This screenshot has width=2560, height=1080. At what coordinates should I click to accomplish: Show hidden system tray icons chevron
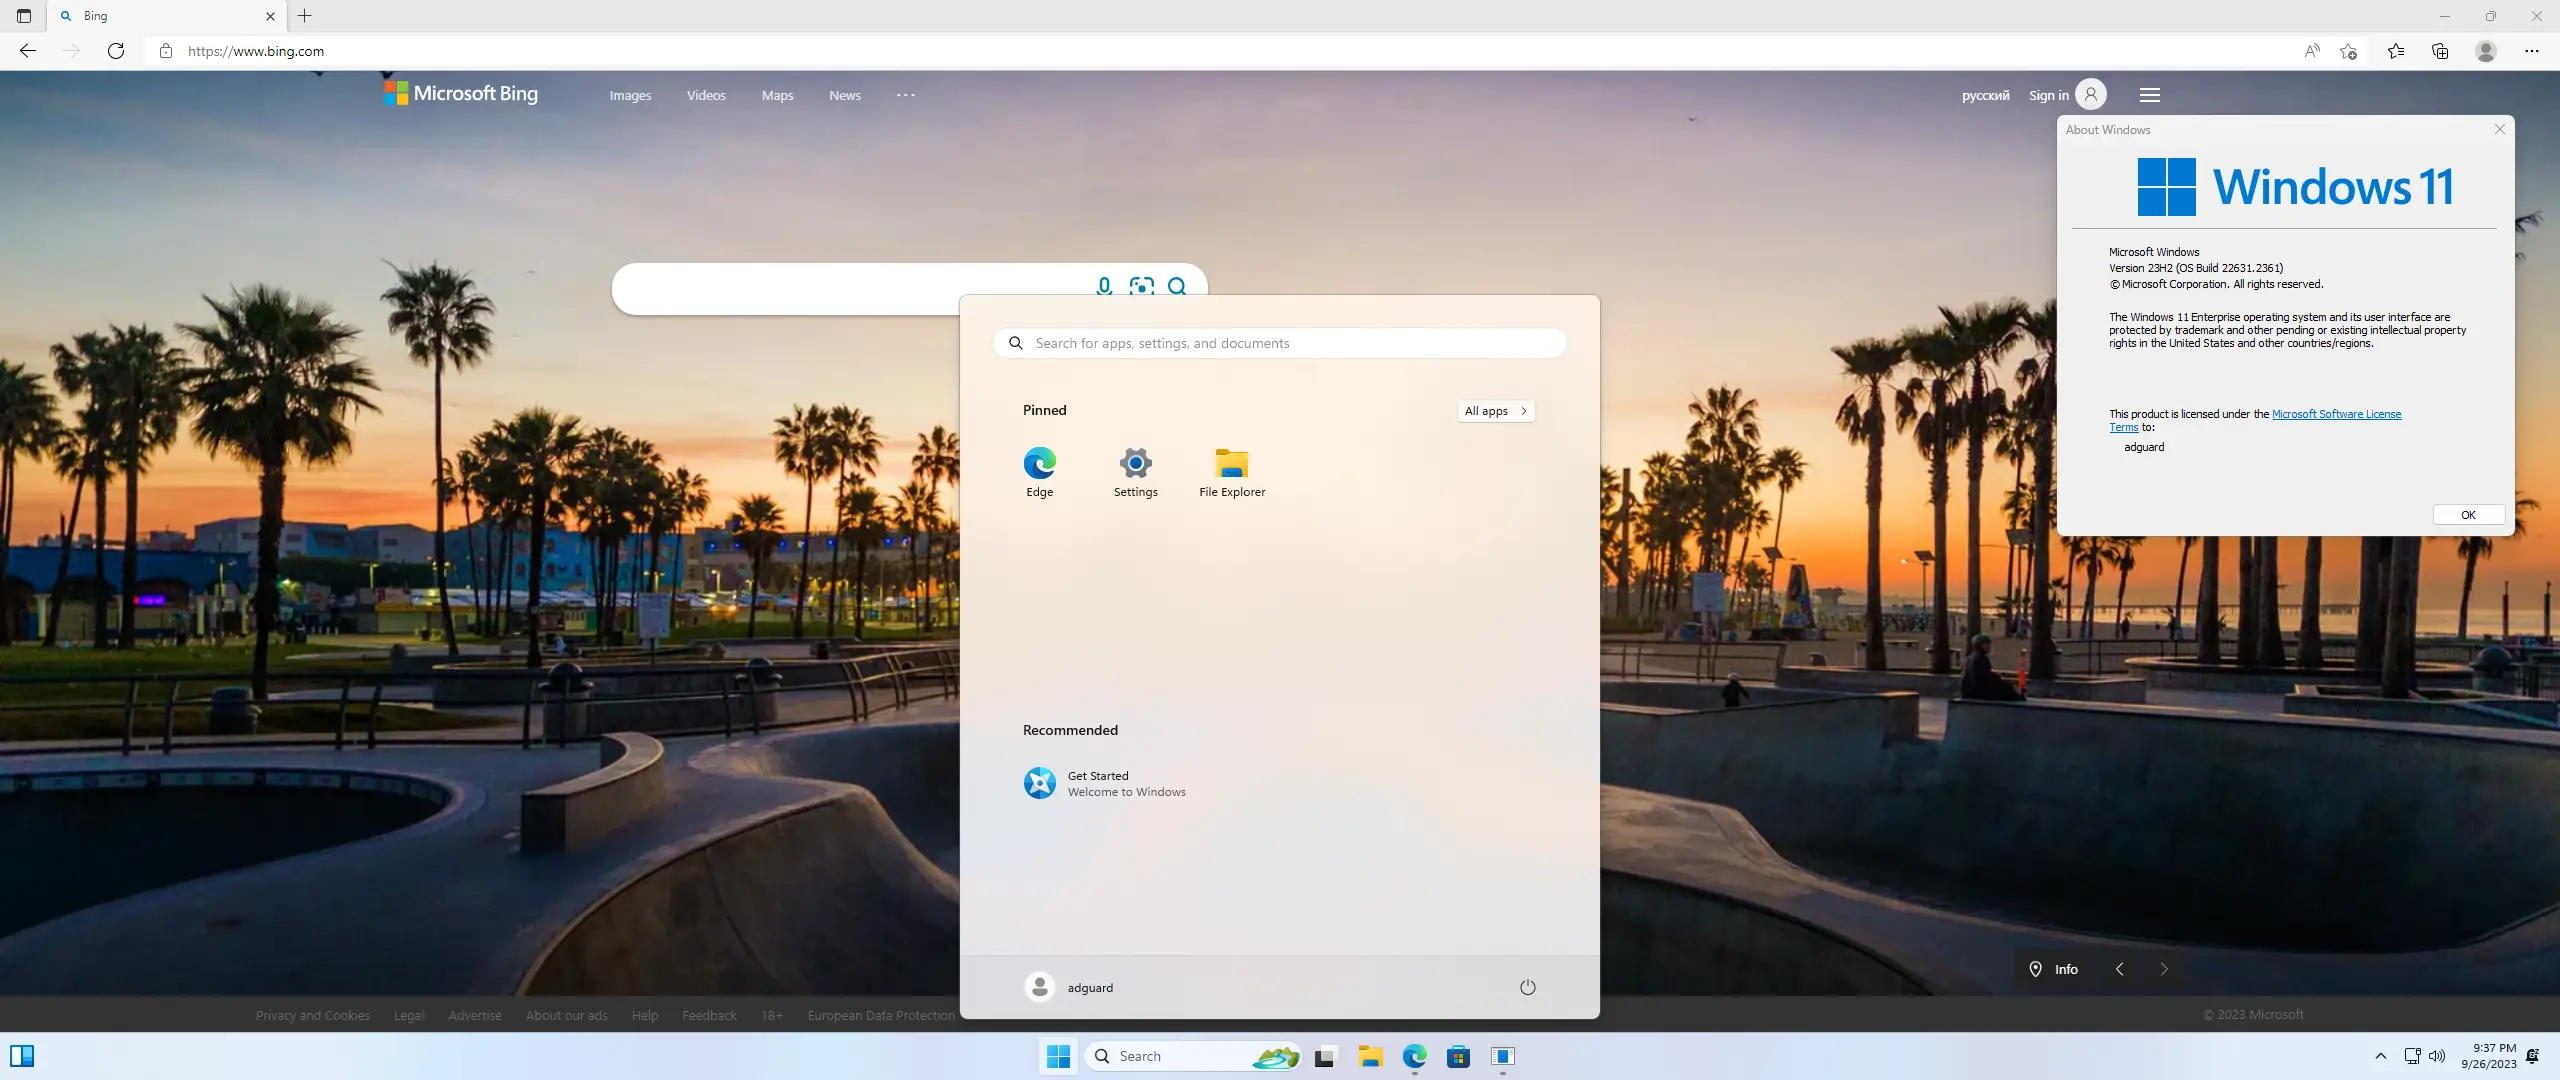[x=2380, y=1056]
